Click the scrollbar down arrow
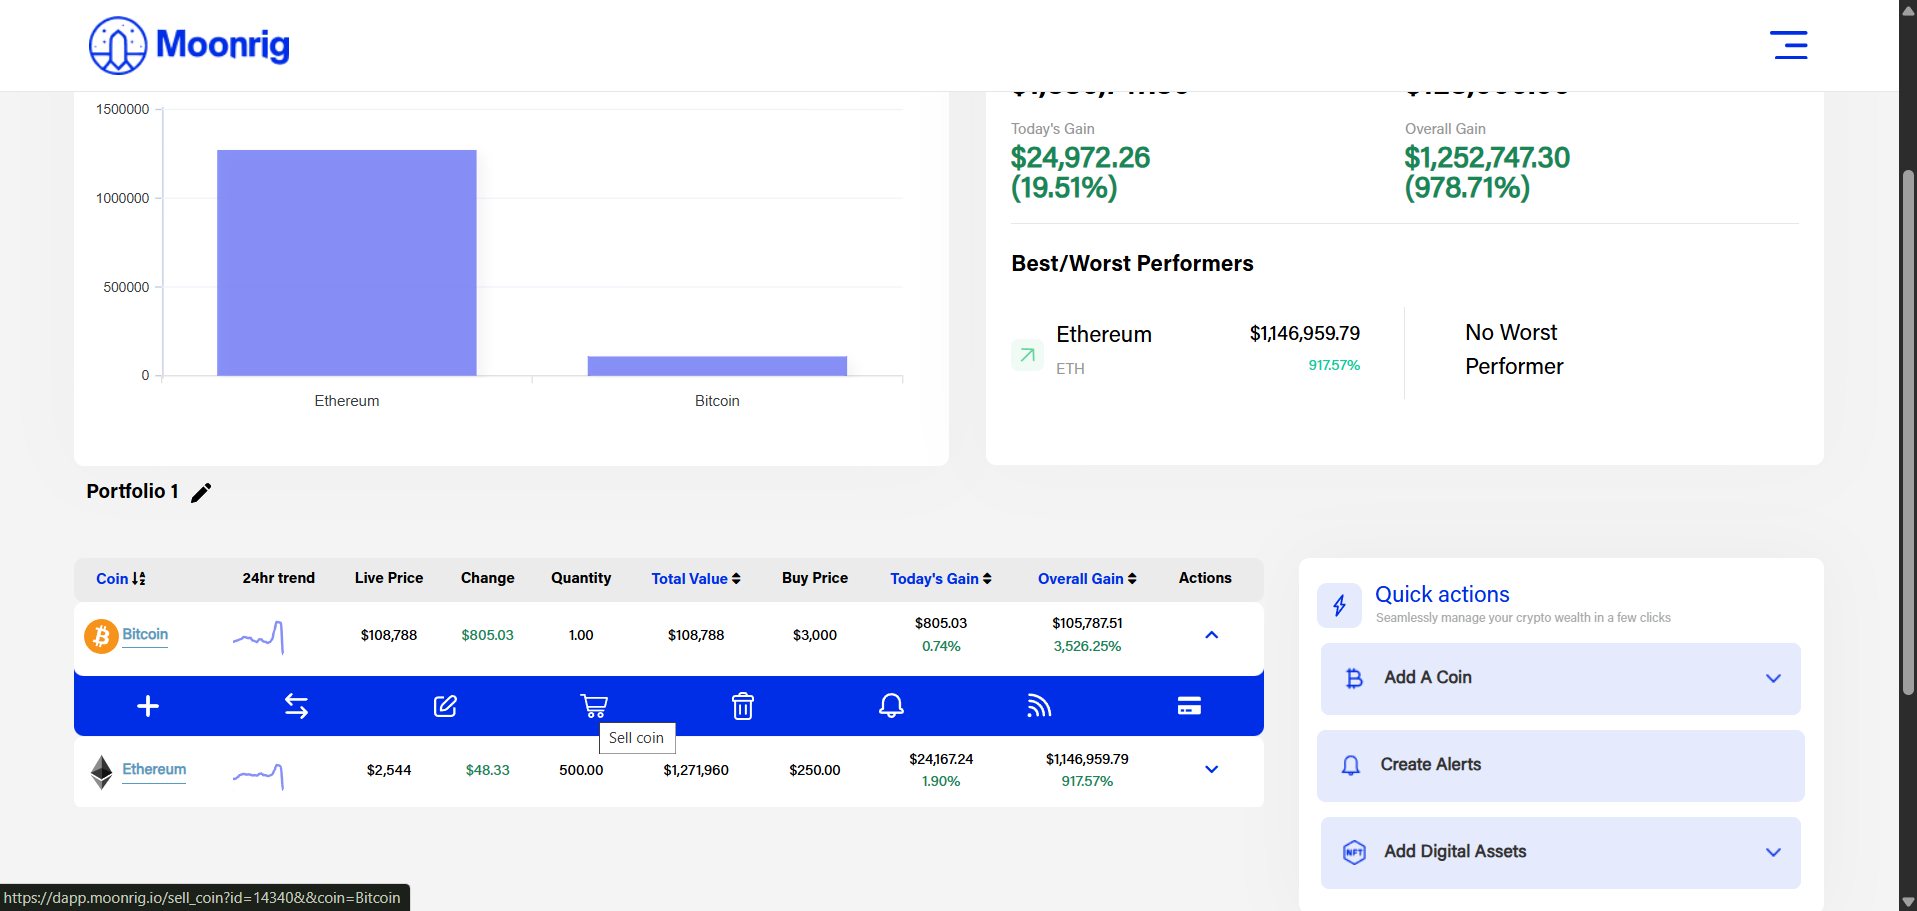Screen dimensions: 1917x911 click(1908, 902)
